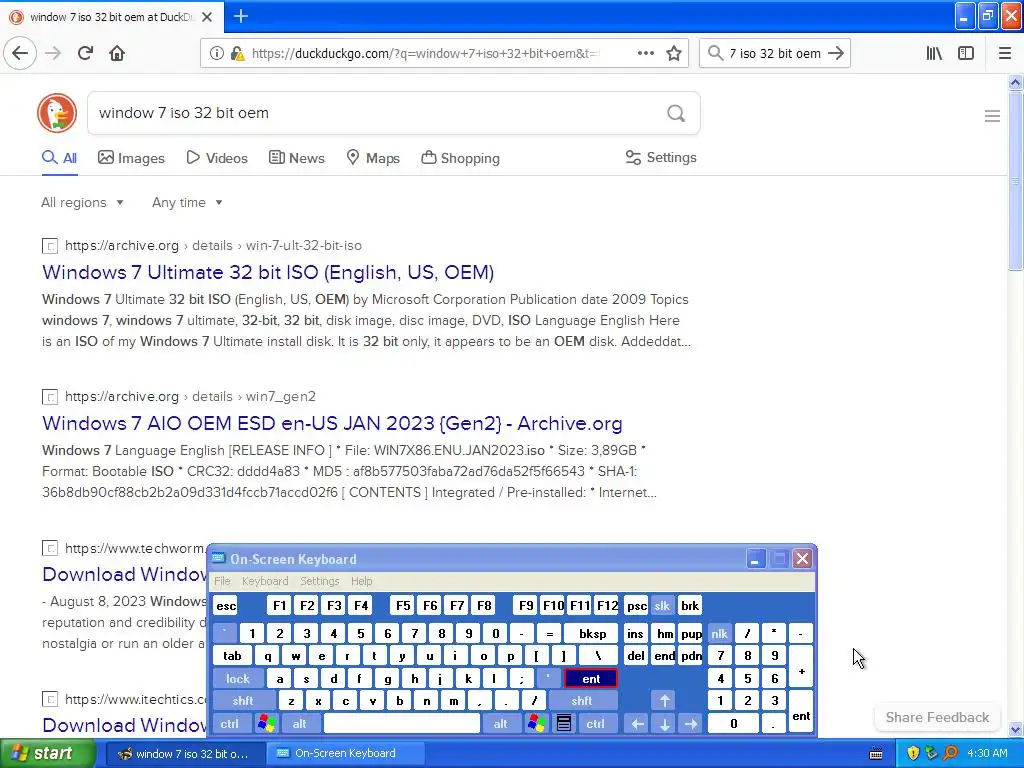Open DuckDuckGo Settings dropdown
Screen dimensions: 1024x768
pyautogui.click(x=661, y=157)
